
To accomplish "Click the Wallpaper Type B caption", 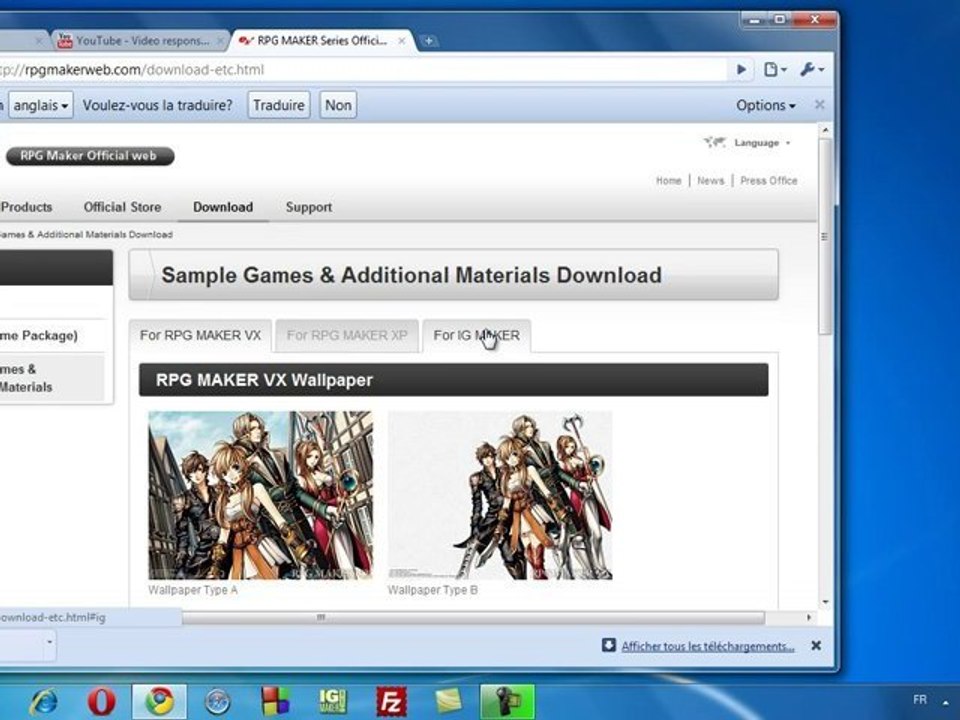I will [x=432, y=590].
